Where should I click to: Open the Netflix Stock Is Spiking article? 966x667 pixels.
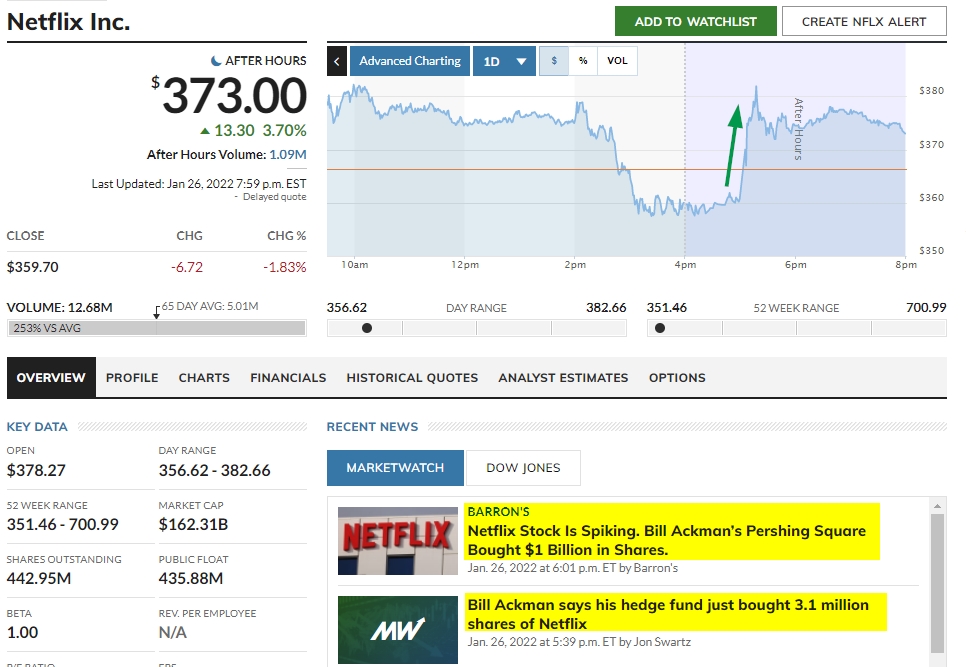(666, 540)
